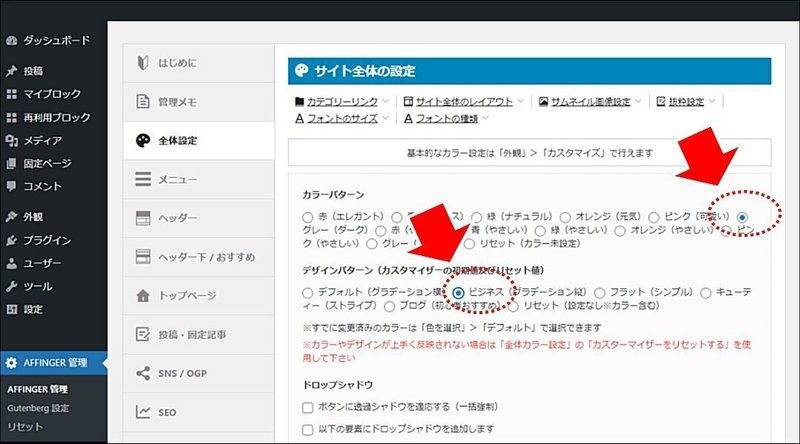The image size is (800, 444).
Task: Jump to サムネイル画像設定 link
Action: pos(590,102)
